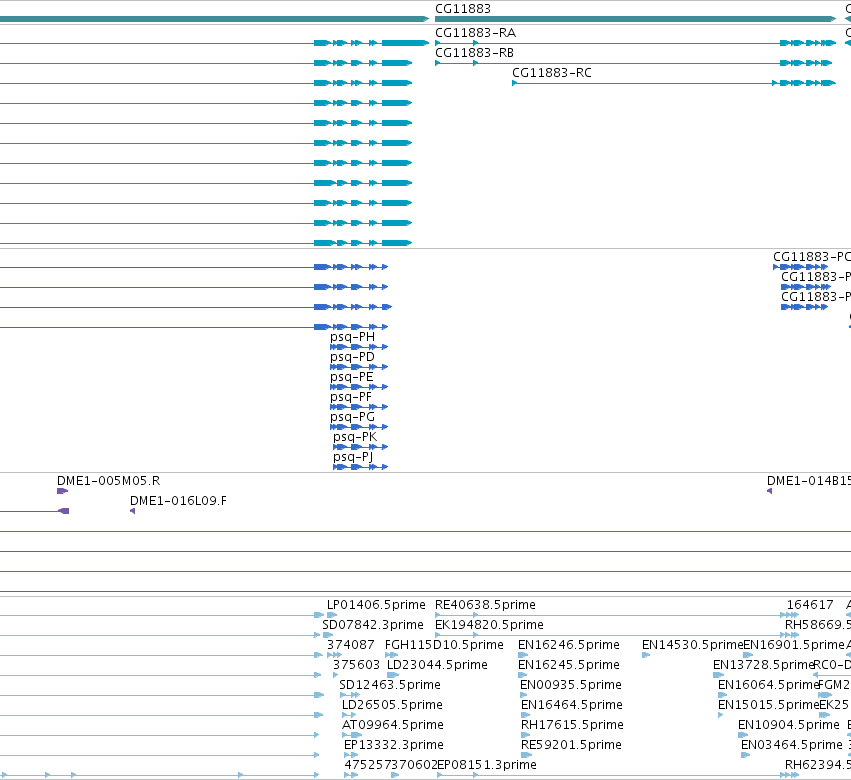851x780 pixels.
Task: Select the RE59201.5prime EST label
Action: (x=571, y=745)
